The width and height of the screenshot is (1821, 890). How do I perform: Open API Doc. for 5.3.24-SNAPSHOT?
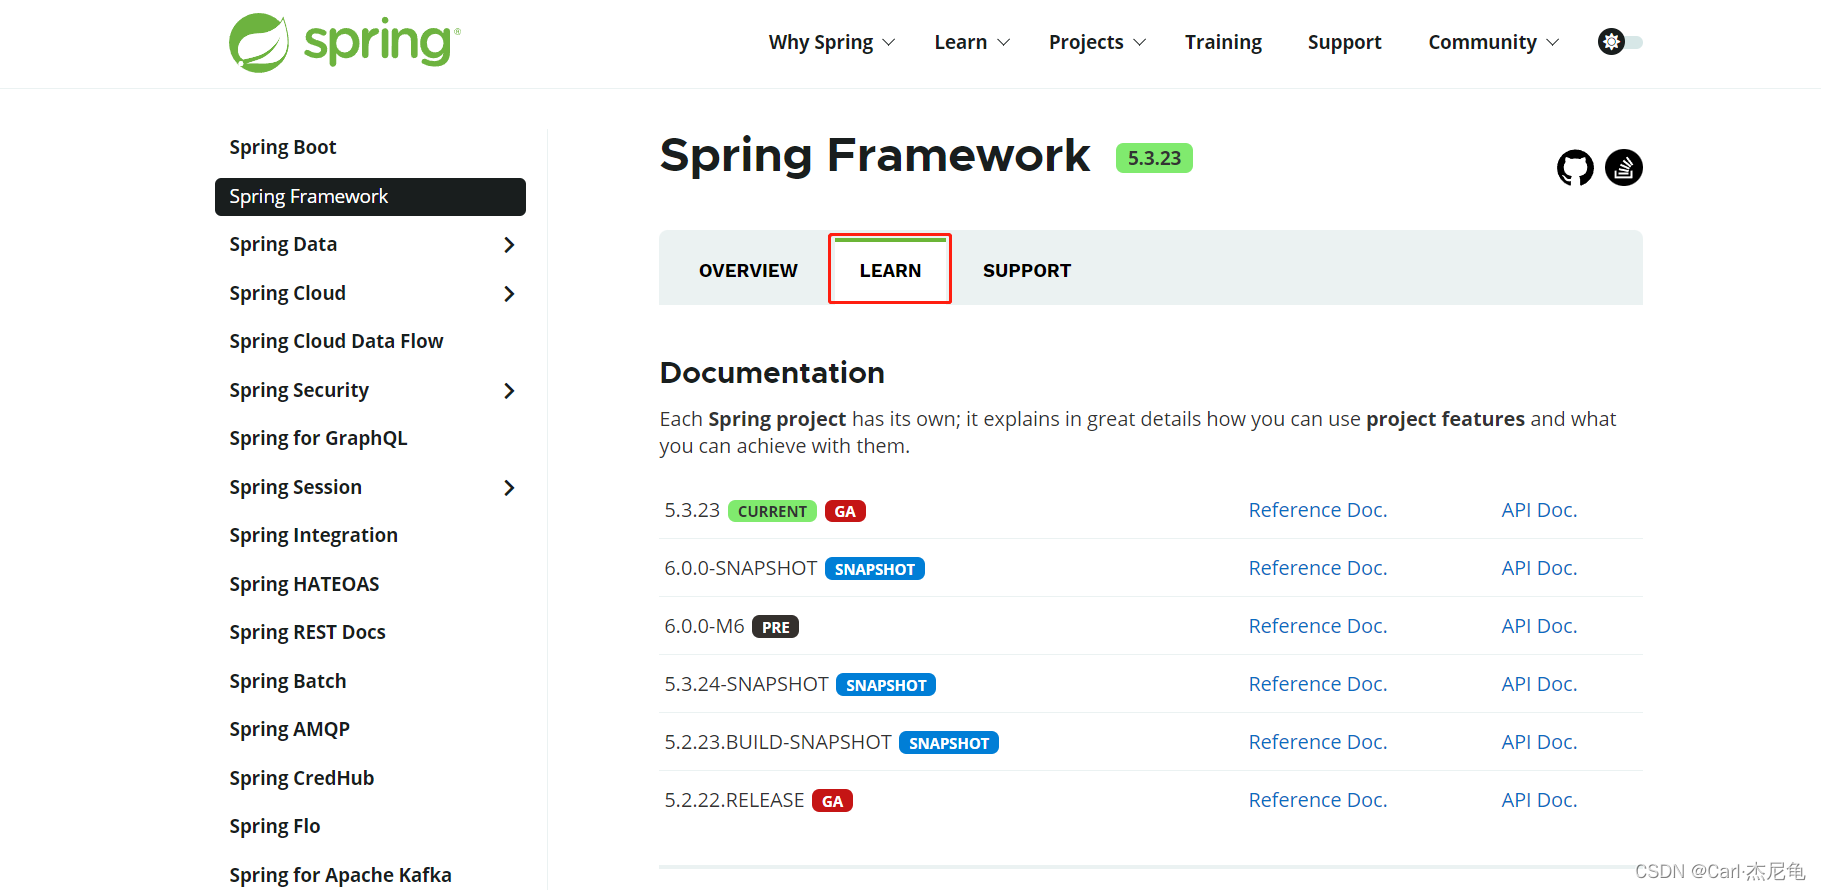tap(1539, 684)
